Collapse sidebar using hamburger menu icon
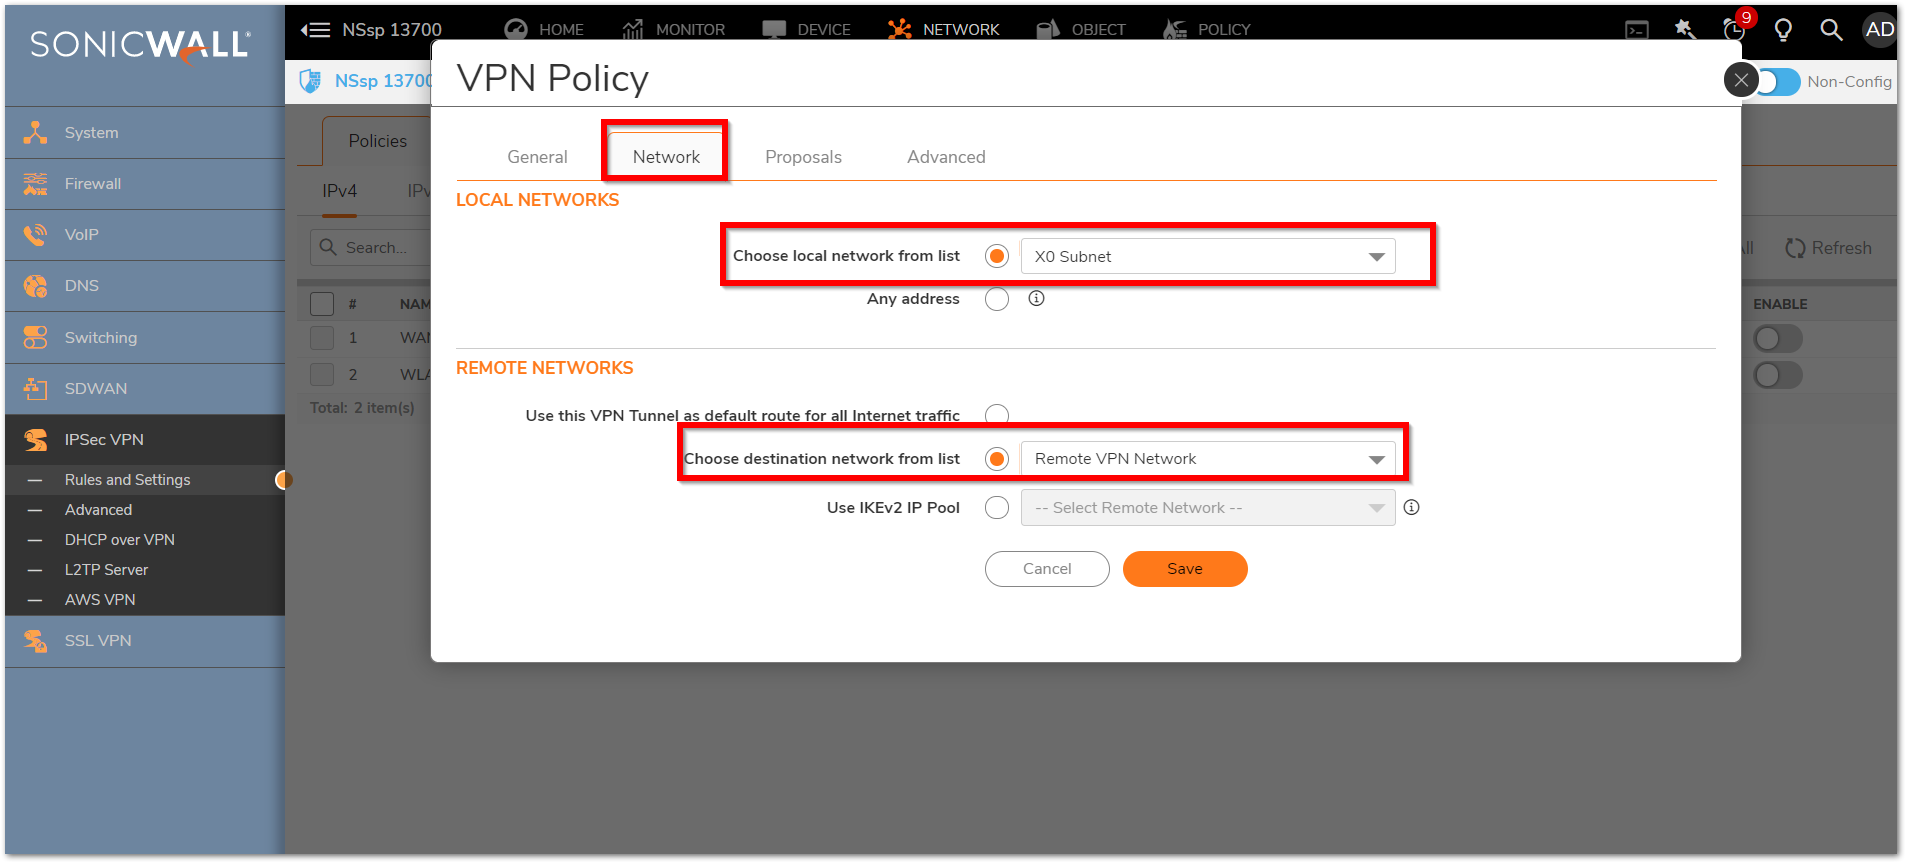 point(316,30)
